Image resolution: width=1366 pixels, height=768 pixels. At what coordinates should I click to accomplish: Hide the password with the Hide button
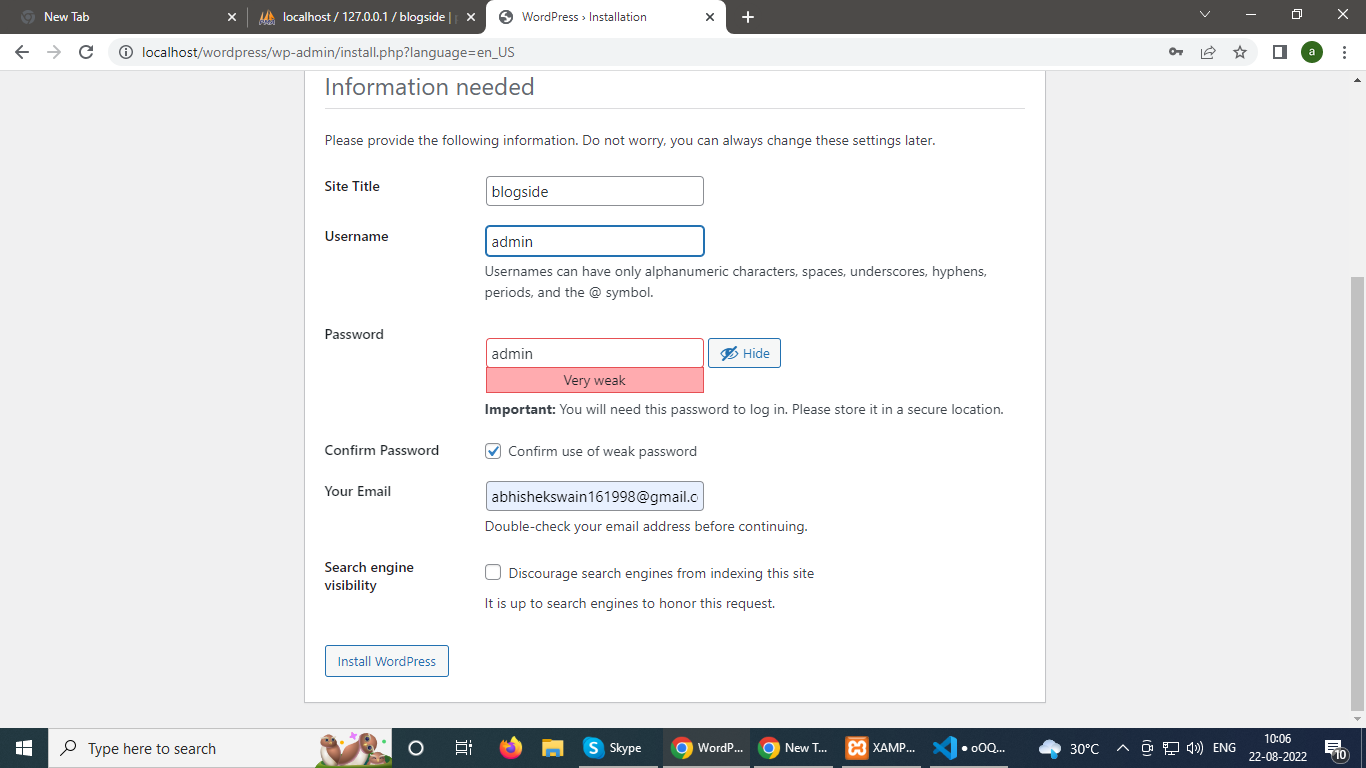(x=744, y=353)
